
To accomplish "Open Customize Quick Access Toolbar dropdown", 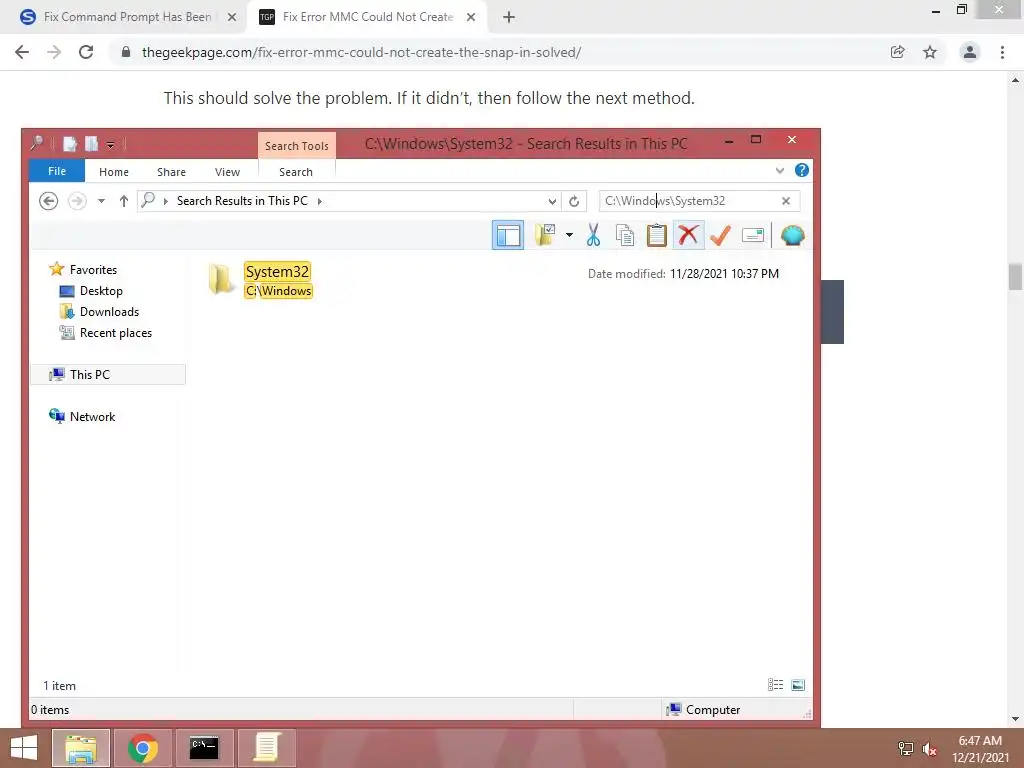I will pos(110,145).
